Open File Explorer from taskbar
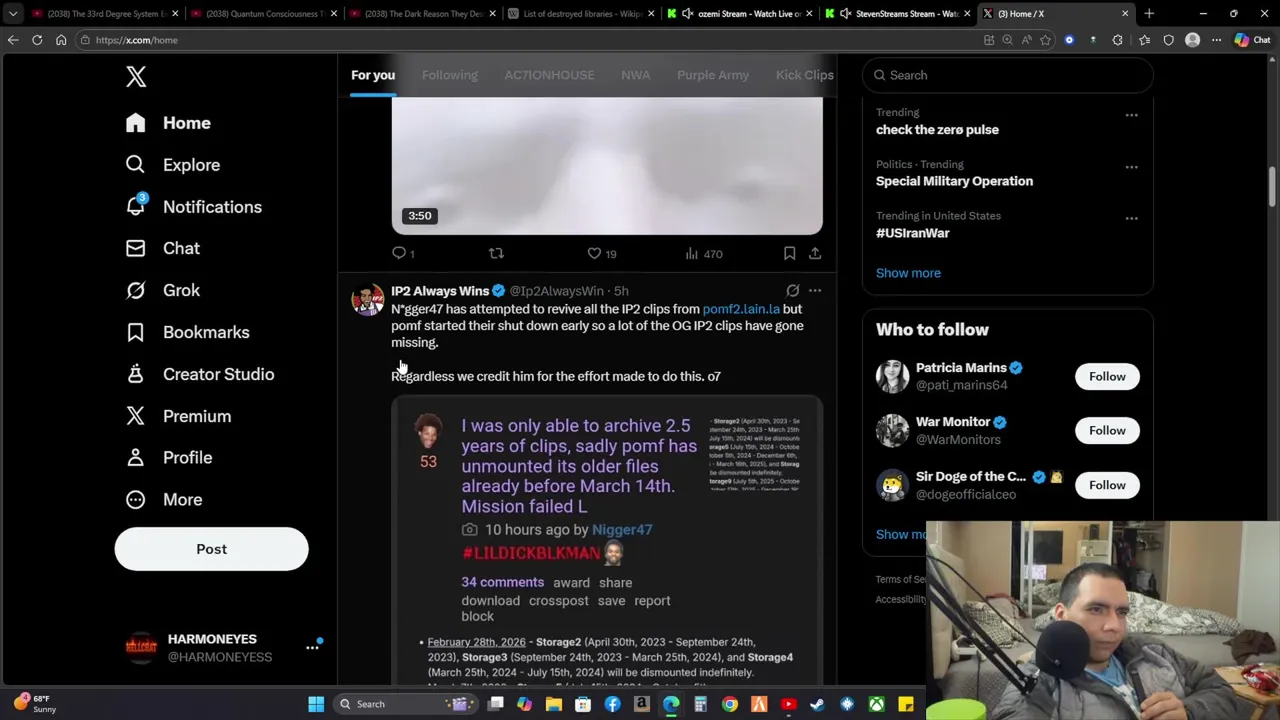Image resolution: width=1280 pixels, height=720 pixels. point(554,704)
